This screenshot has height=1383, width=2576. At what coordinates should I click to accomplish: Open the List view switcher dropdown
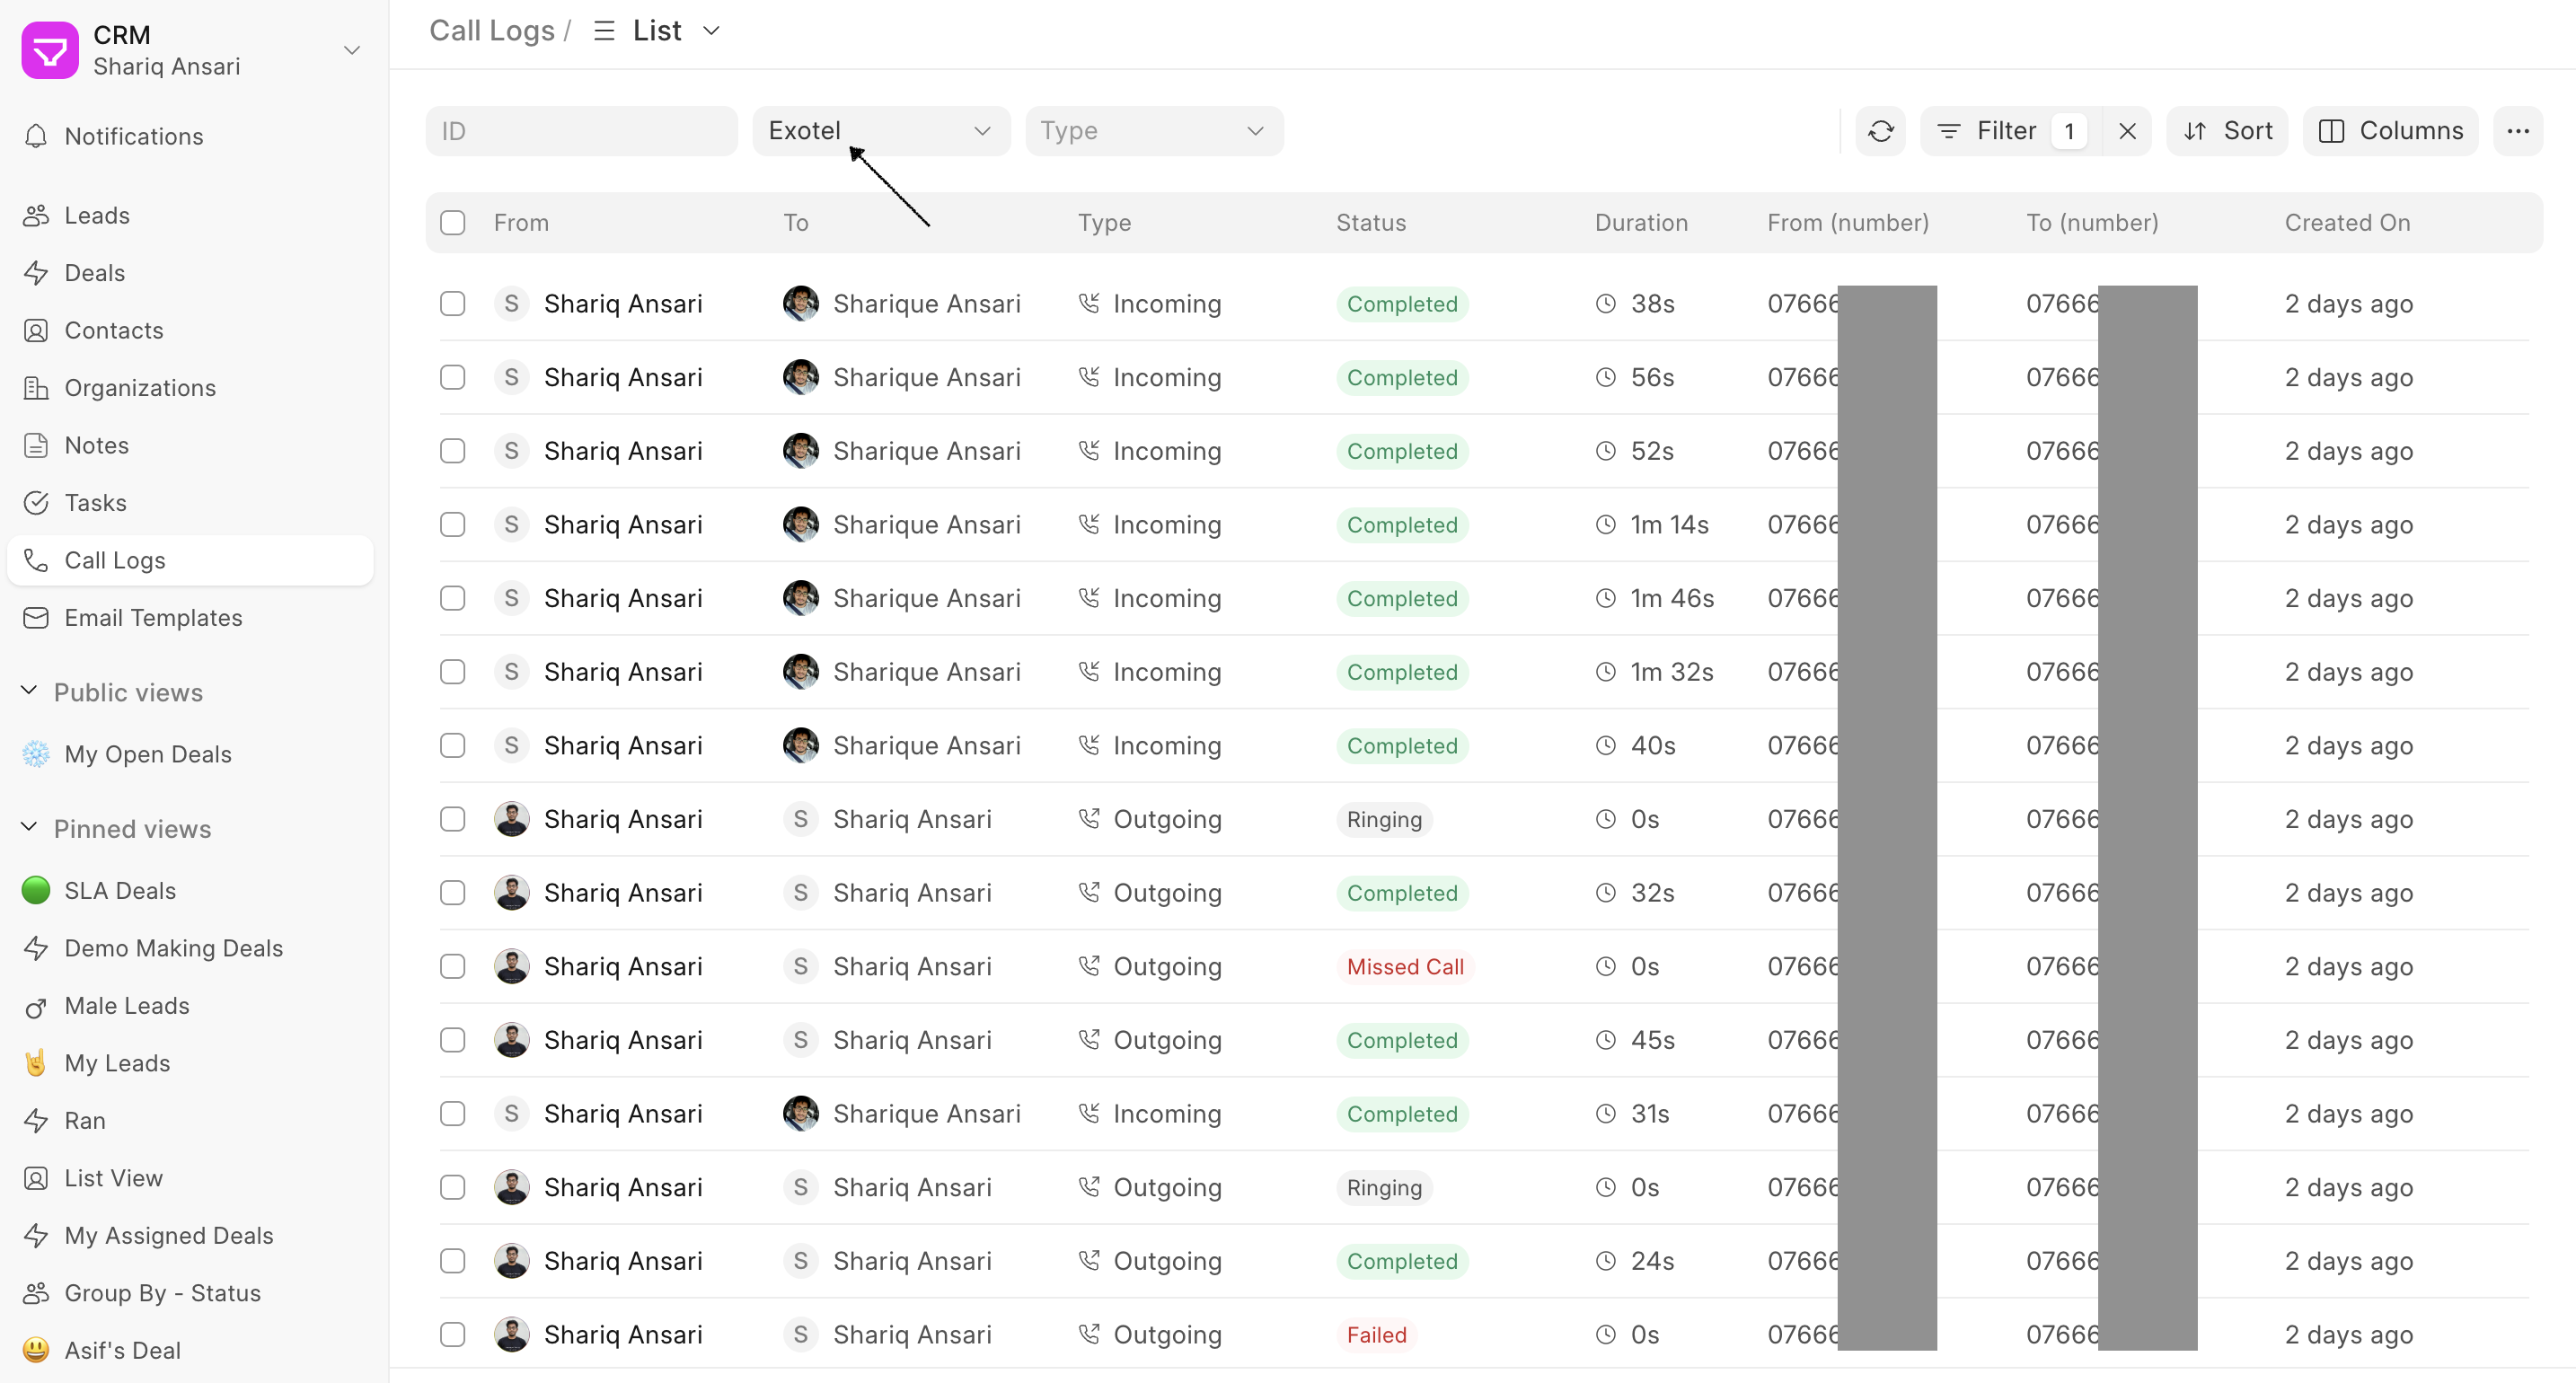click(x=657, y=31)
